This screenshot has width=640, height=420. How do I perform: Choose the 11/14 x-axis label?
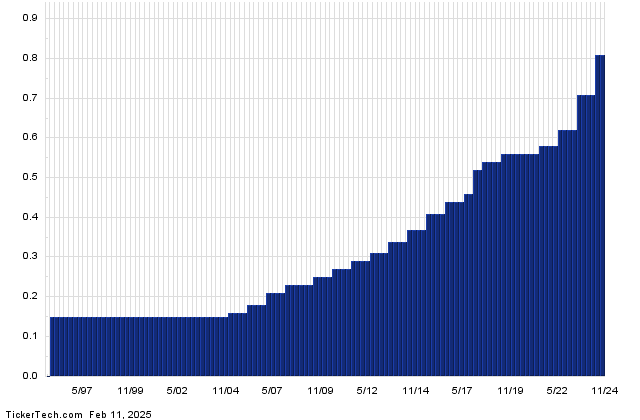click(x=415, y=390)
